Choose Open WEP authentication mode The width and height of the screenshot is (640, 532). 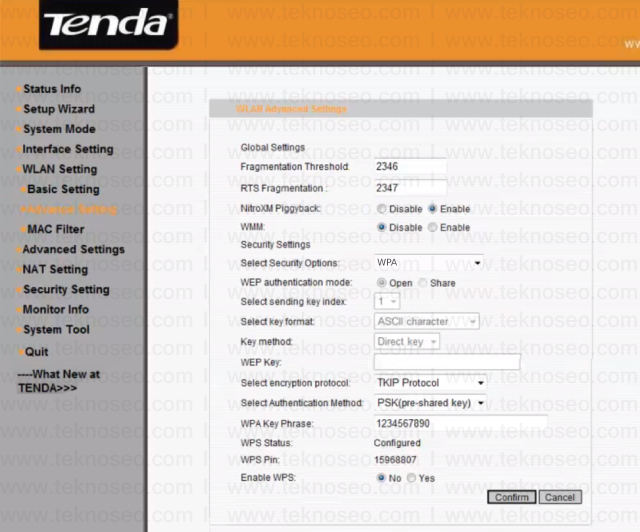[x=382, y=283]
